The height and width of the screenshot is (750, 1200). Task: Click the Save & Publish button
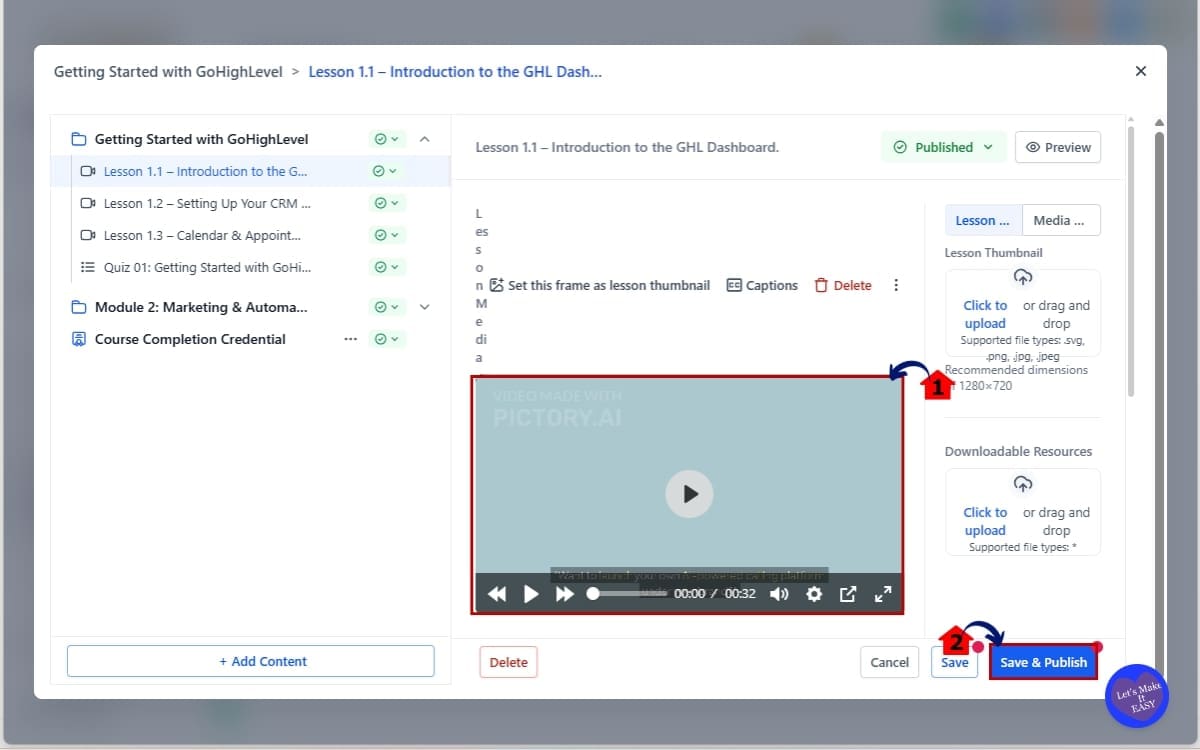[1043, 662]
